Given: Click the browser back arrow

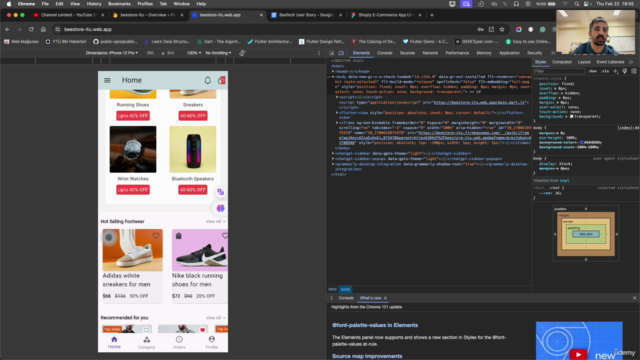Looking at the screenshot, I should tap(7, 29).
